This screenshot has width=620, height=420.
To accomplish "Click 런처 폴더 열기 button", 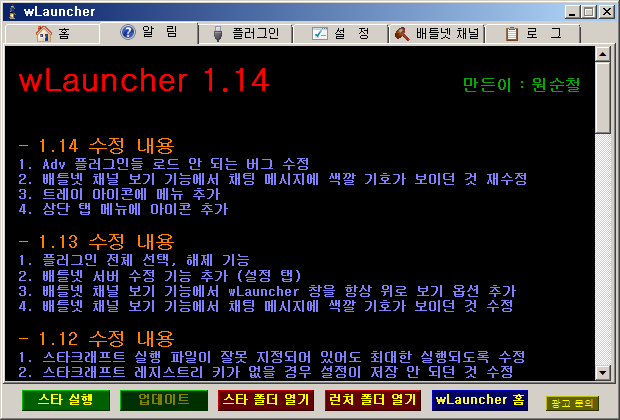I will point(373,400).
